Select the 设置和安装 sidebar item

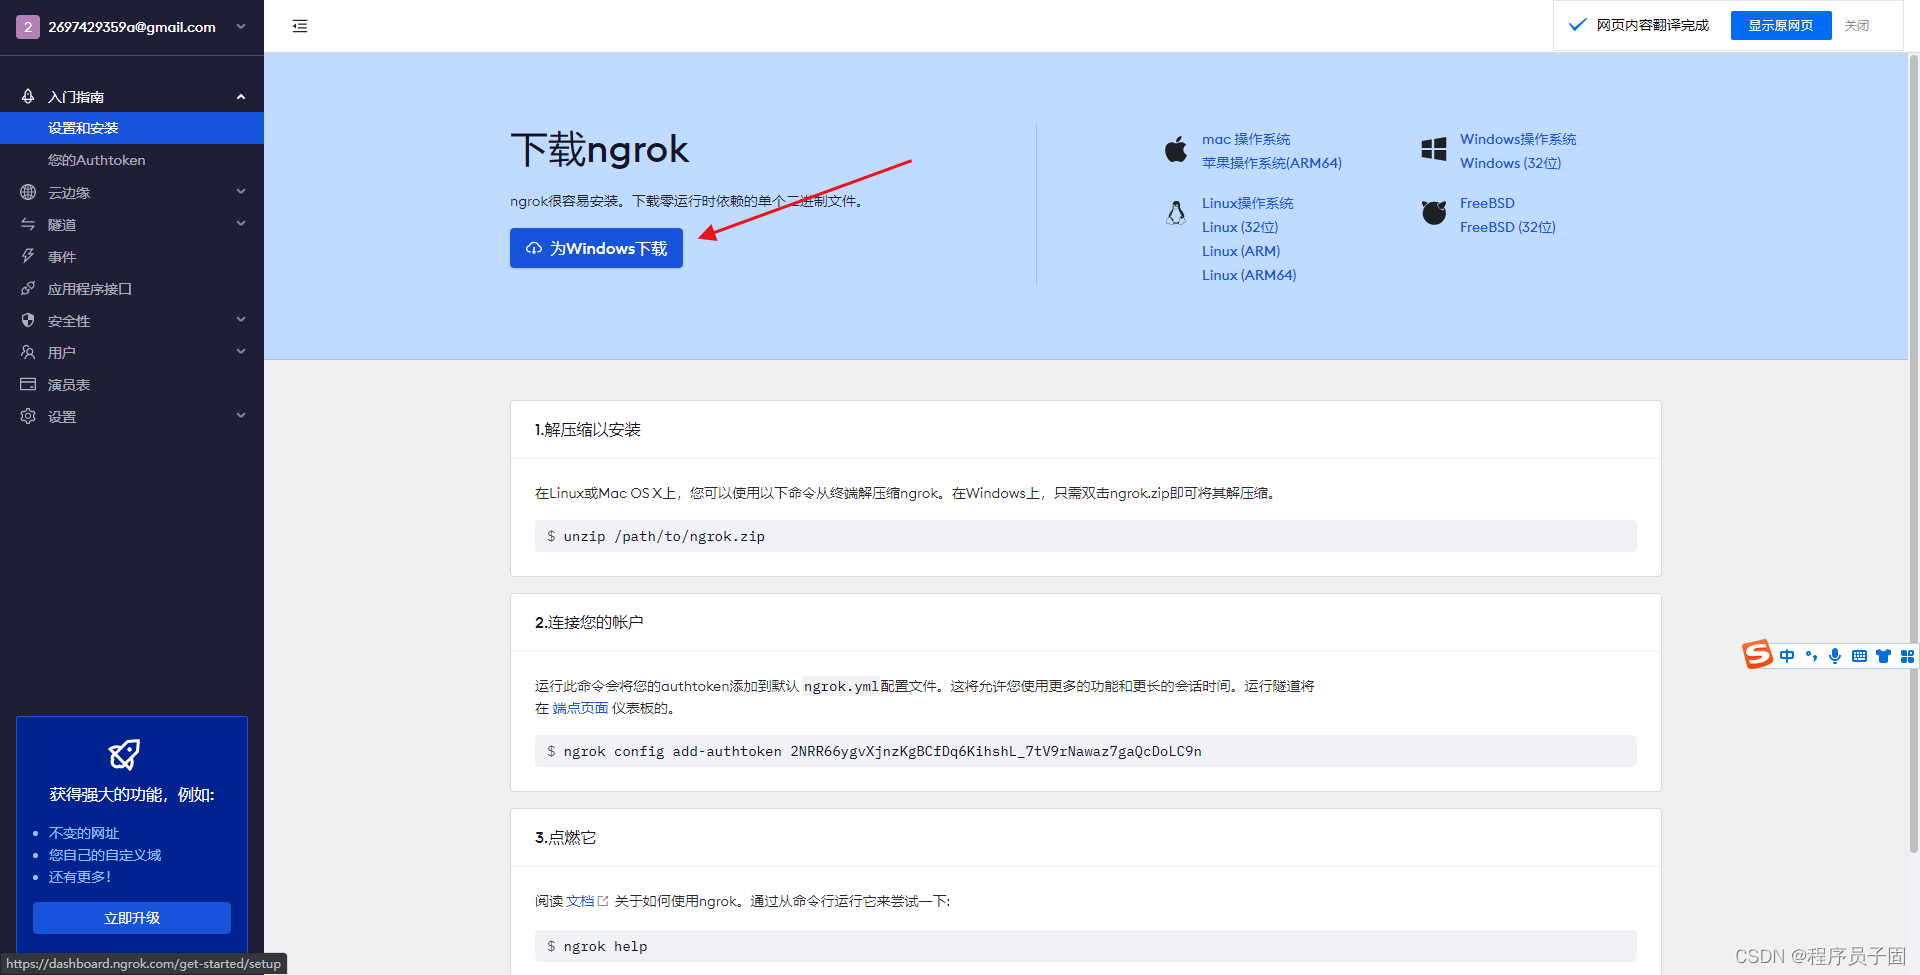click(132, 128)
